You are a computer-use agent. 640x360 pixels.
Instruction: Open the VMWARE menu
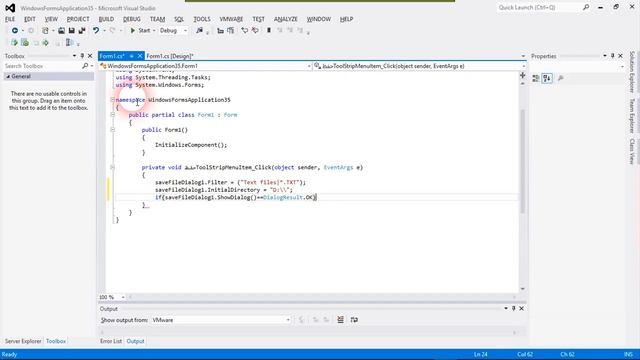(x=231, y=19)
